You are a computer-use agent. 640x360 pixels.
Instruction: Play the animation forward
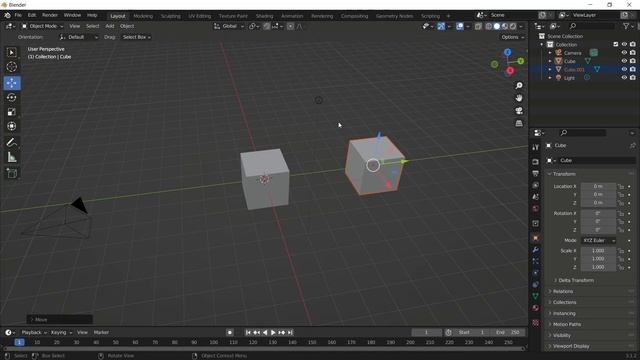click(x=273, y=333)
